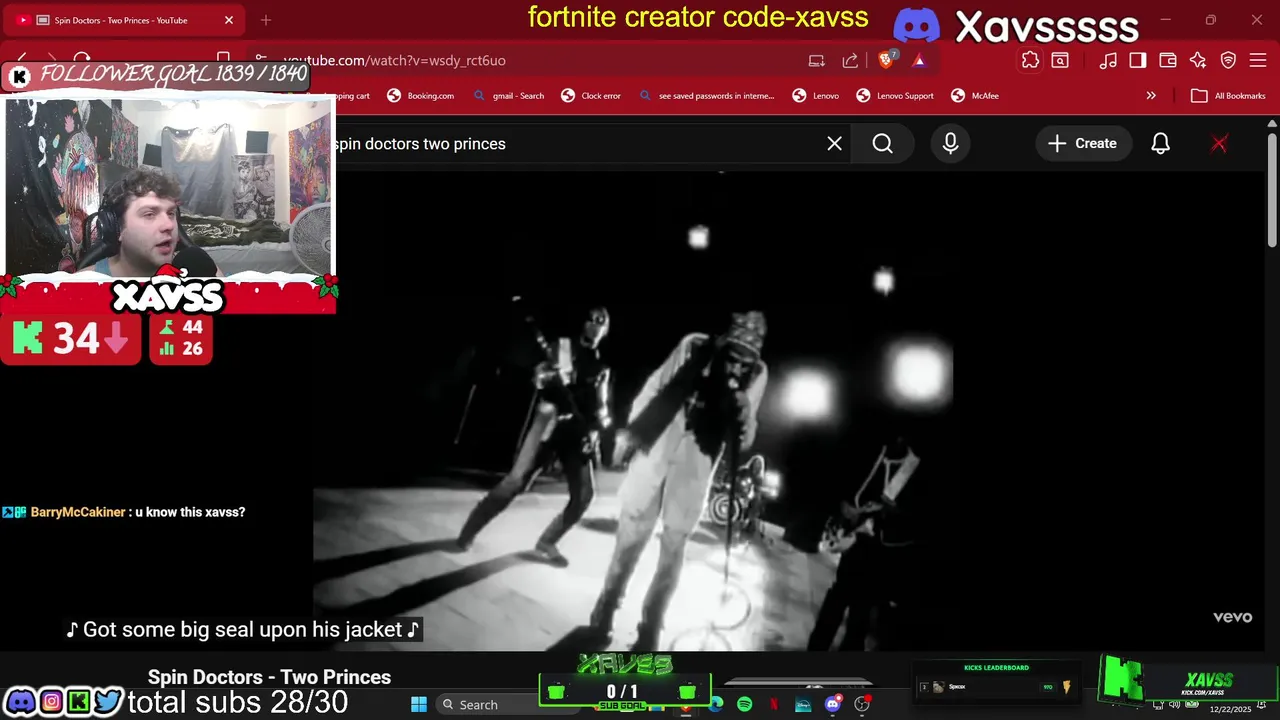
Task: Click the install app icon in address bar
Action: pyautogui.click(x=817, y=61)
